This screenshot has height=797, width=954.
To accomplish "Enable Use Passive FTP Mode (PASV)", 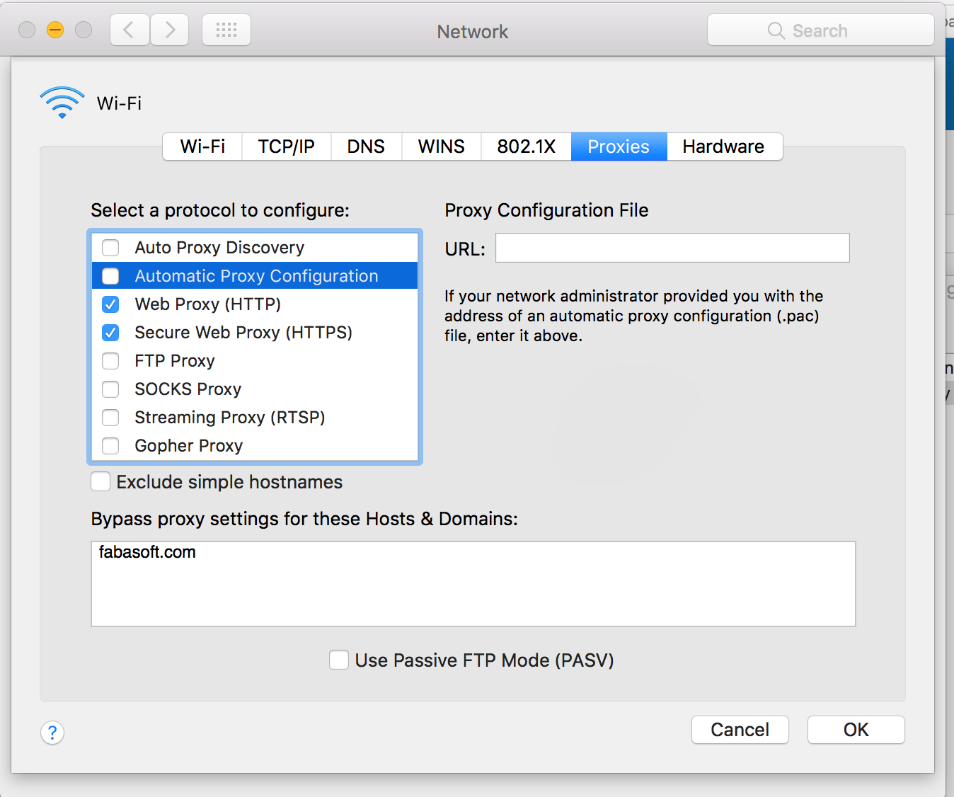I will pyautogui.click(x=339, y=660).
